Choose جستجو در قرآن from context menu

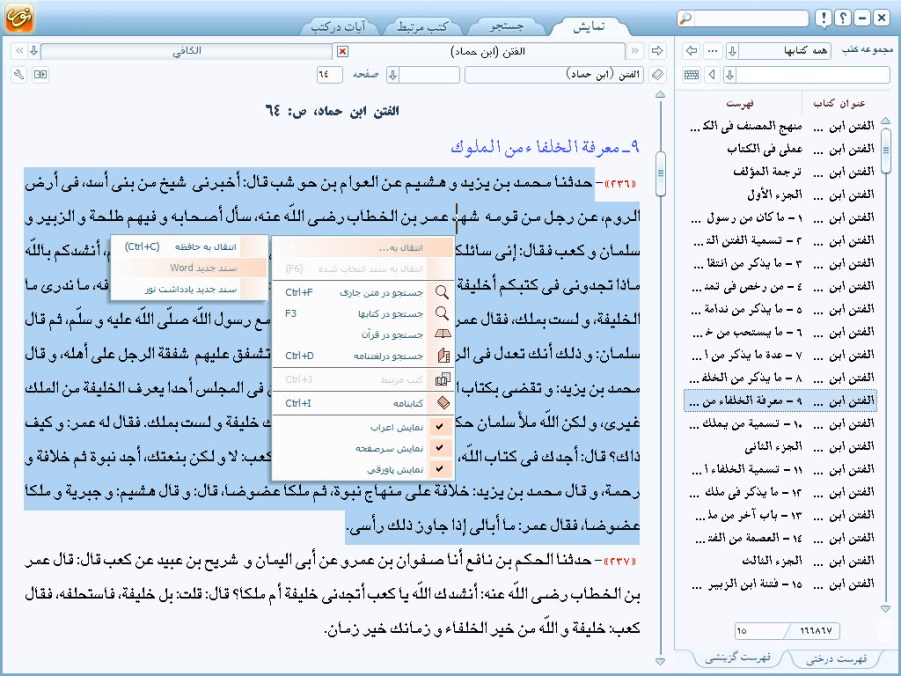click(x=363, y=335)
